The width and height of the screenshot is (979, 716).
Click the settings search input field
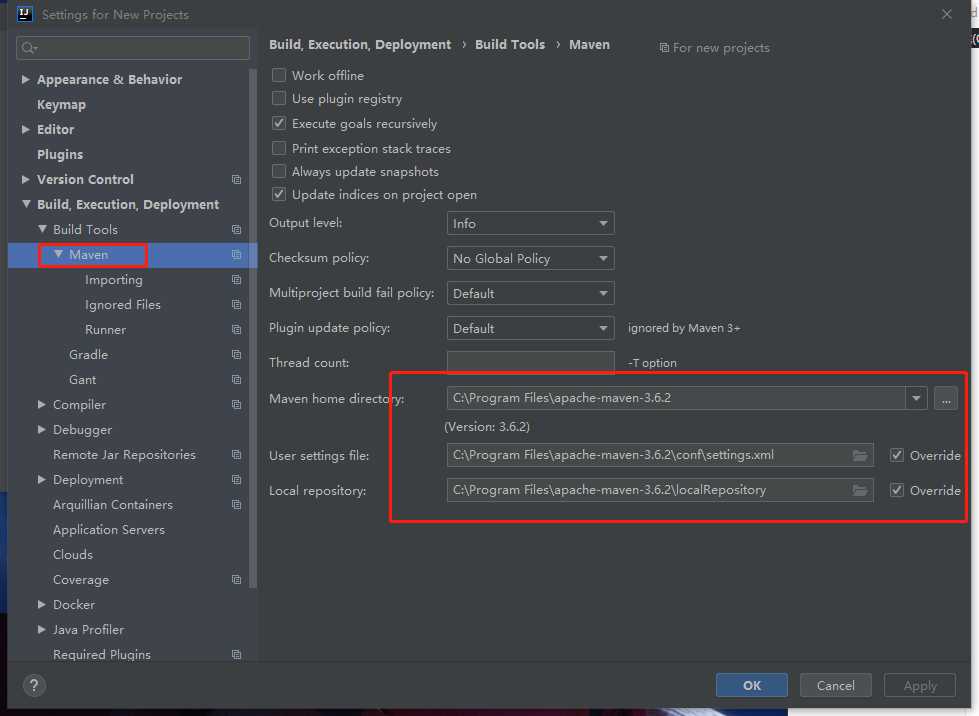click(x=133, y=48)
